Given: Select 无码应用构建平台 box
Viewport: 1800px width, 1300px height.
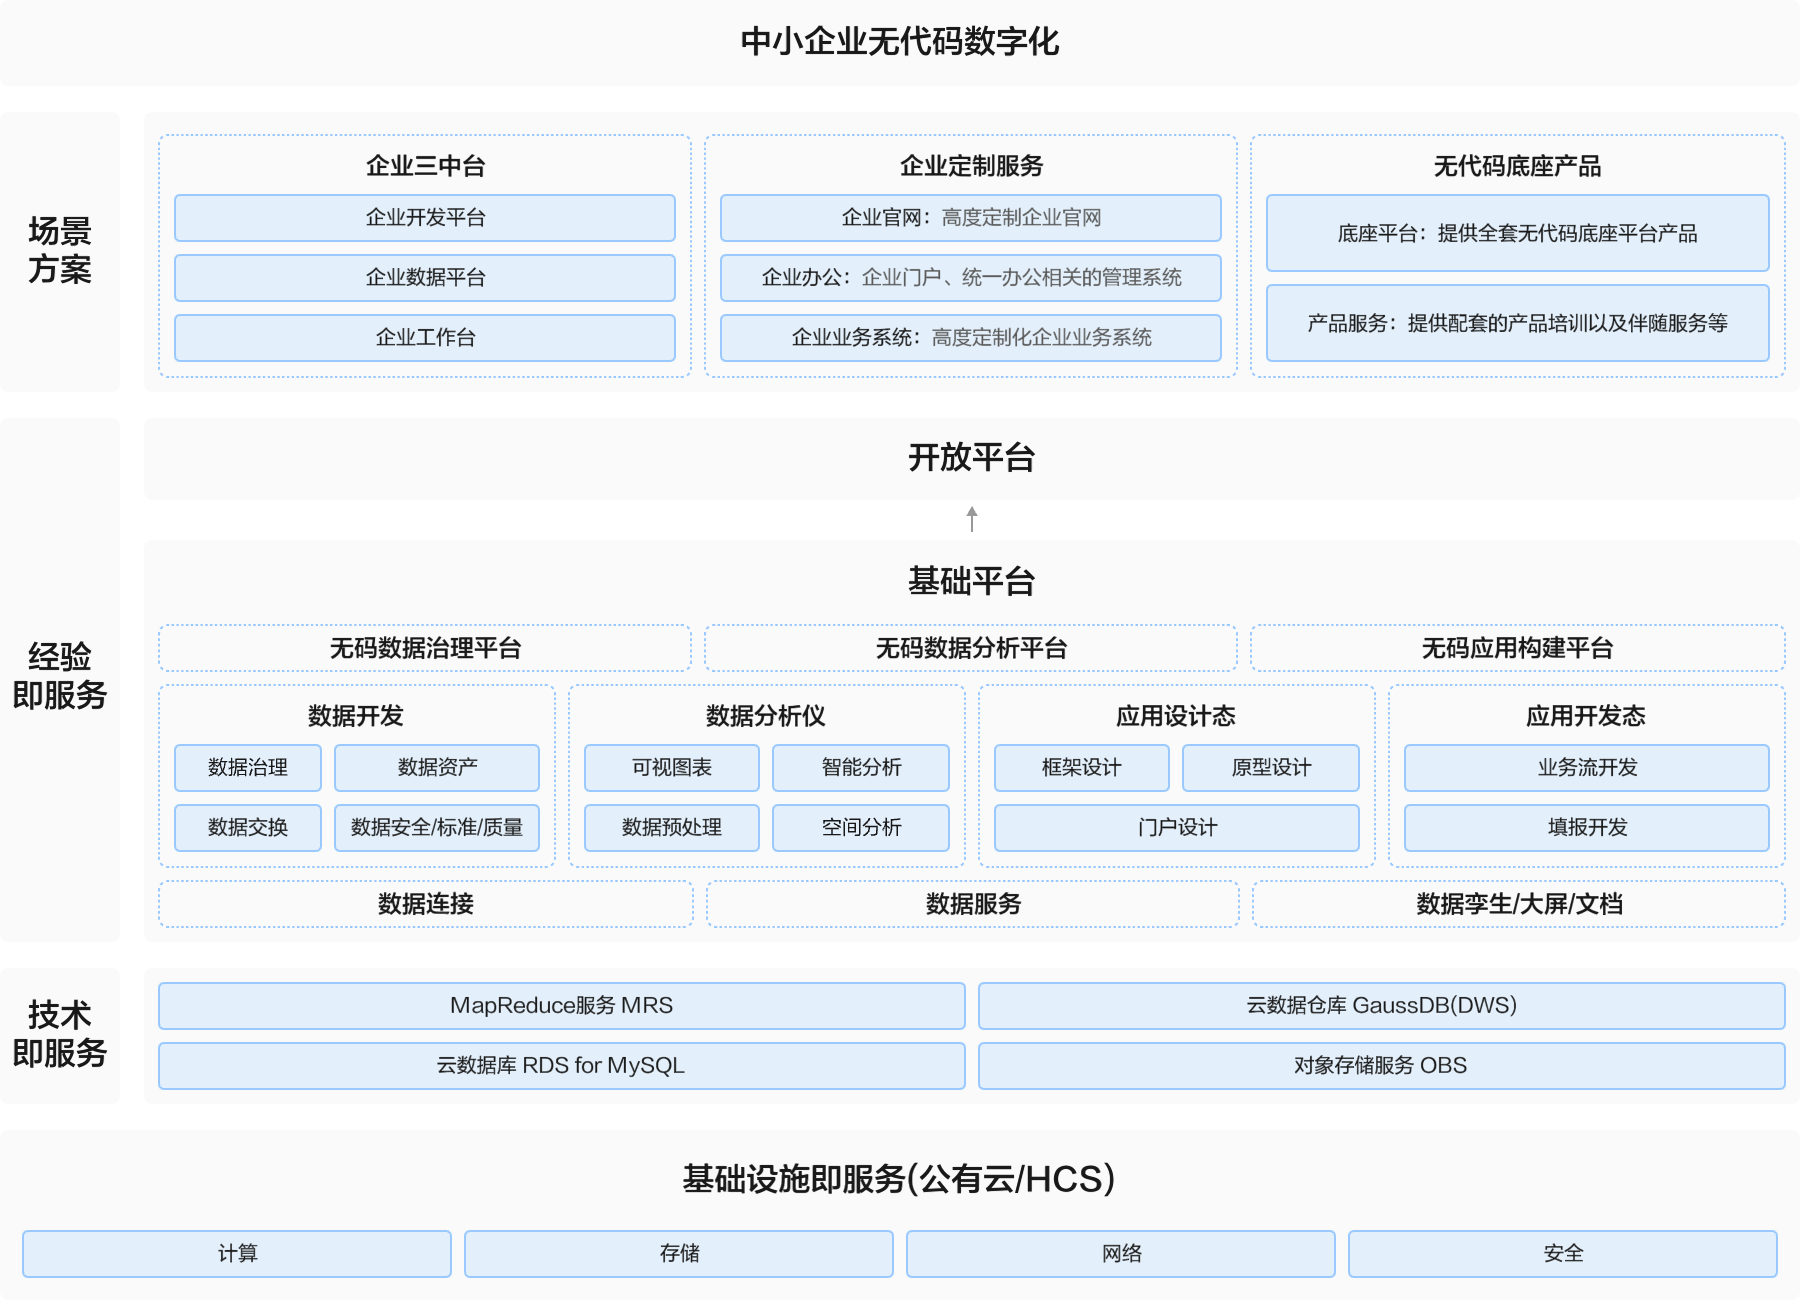Looking at the screenshot, I should (1518, 648).
